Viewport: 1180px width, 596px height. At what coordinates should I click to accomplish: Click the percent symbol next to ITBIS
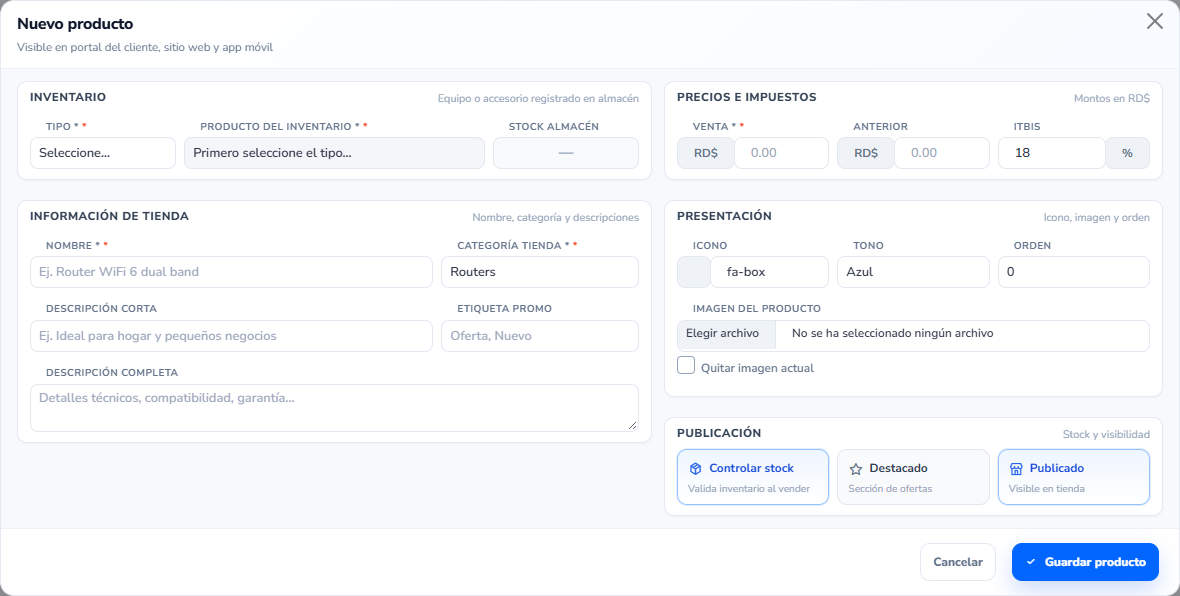(x=1127, y=153)
